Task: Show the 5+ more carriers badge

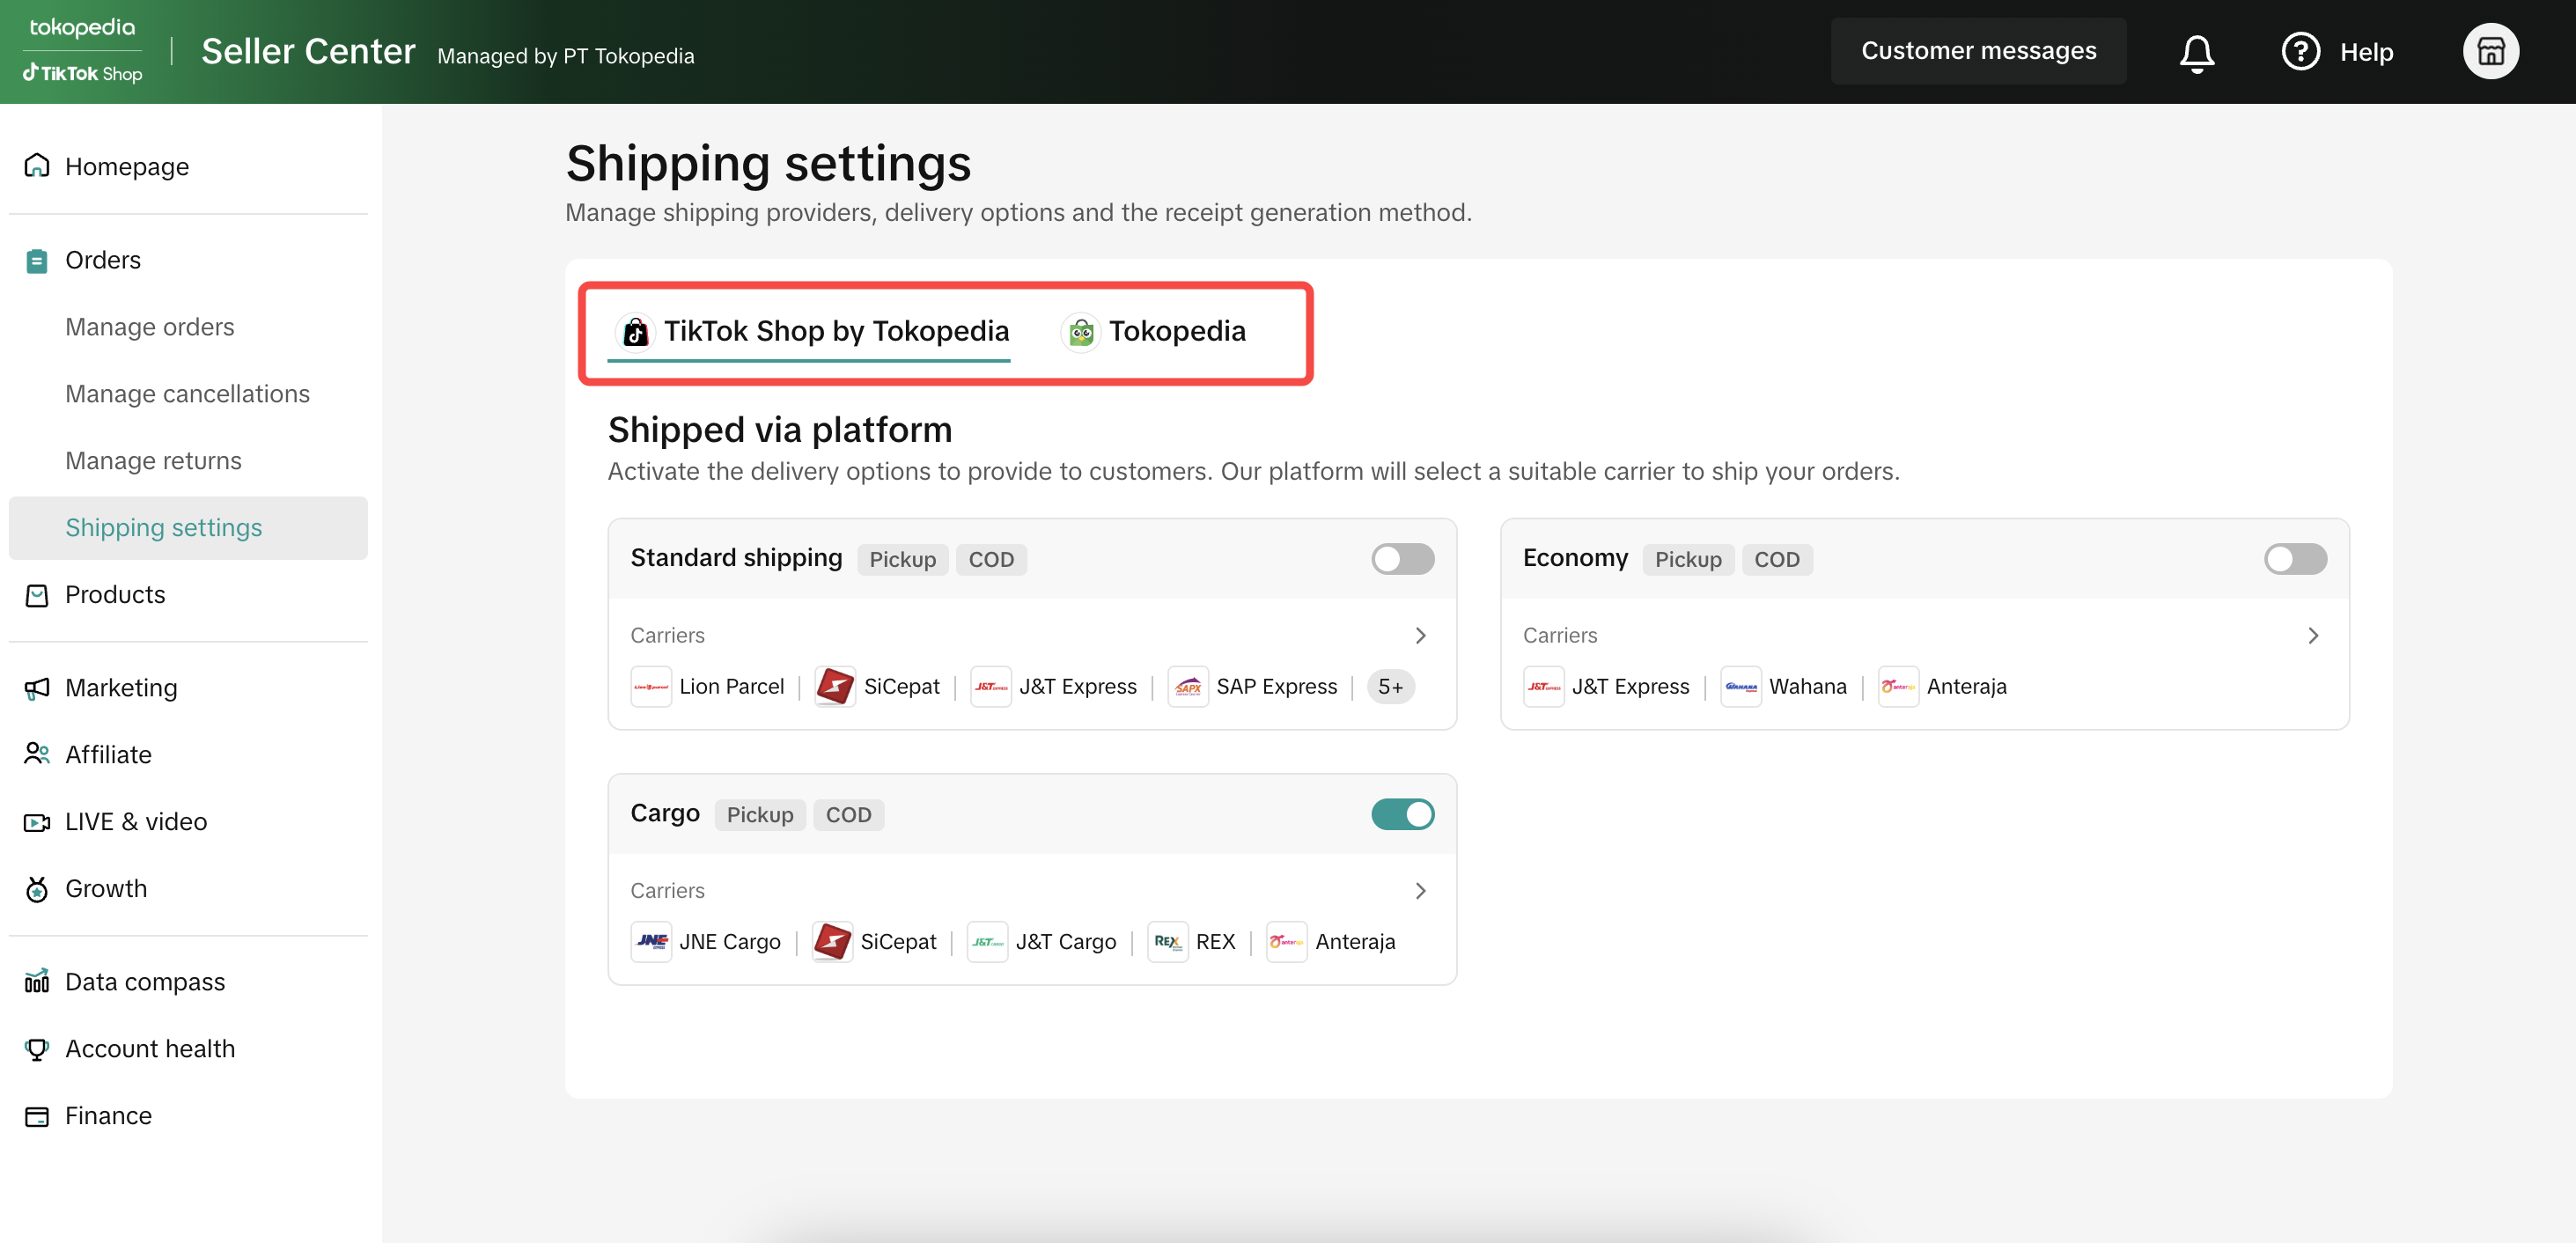Action: pos(1389,686)
